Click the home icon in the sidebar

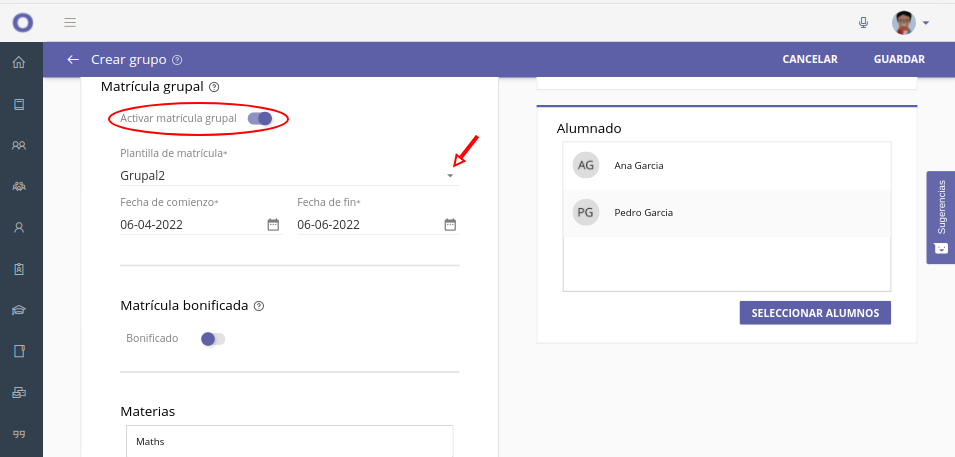click(18, 63)
